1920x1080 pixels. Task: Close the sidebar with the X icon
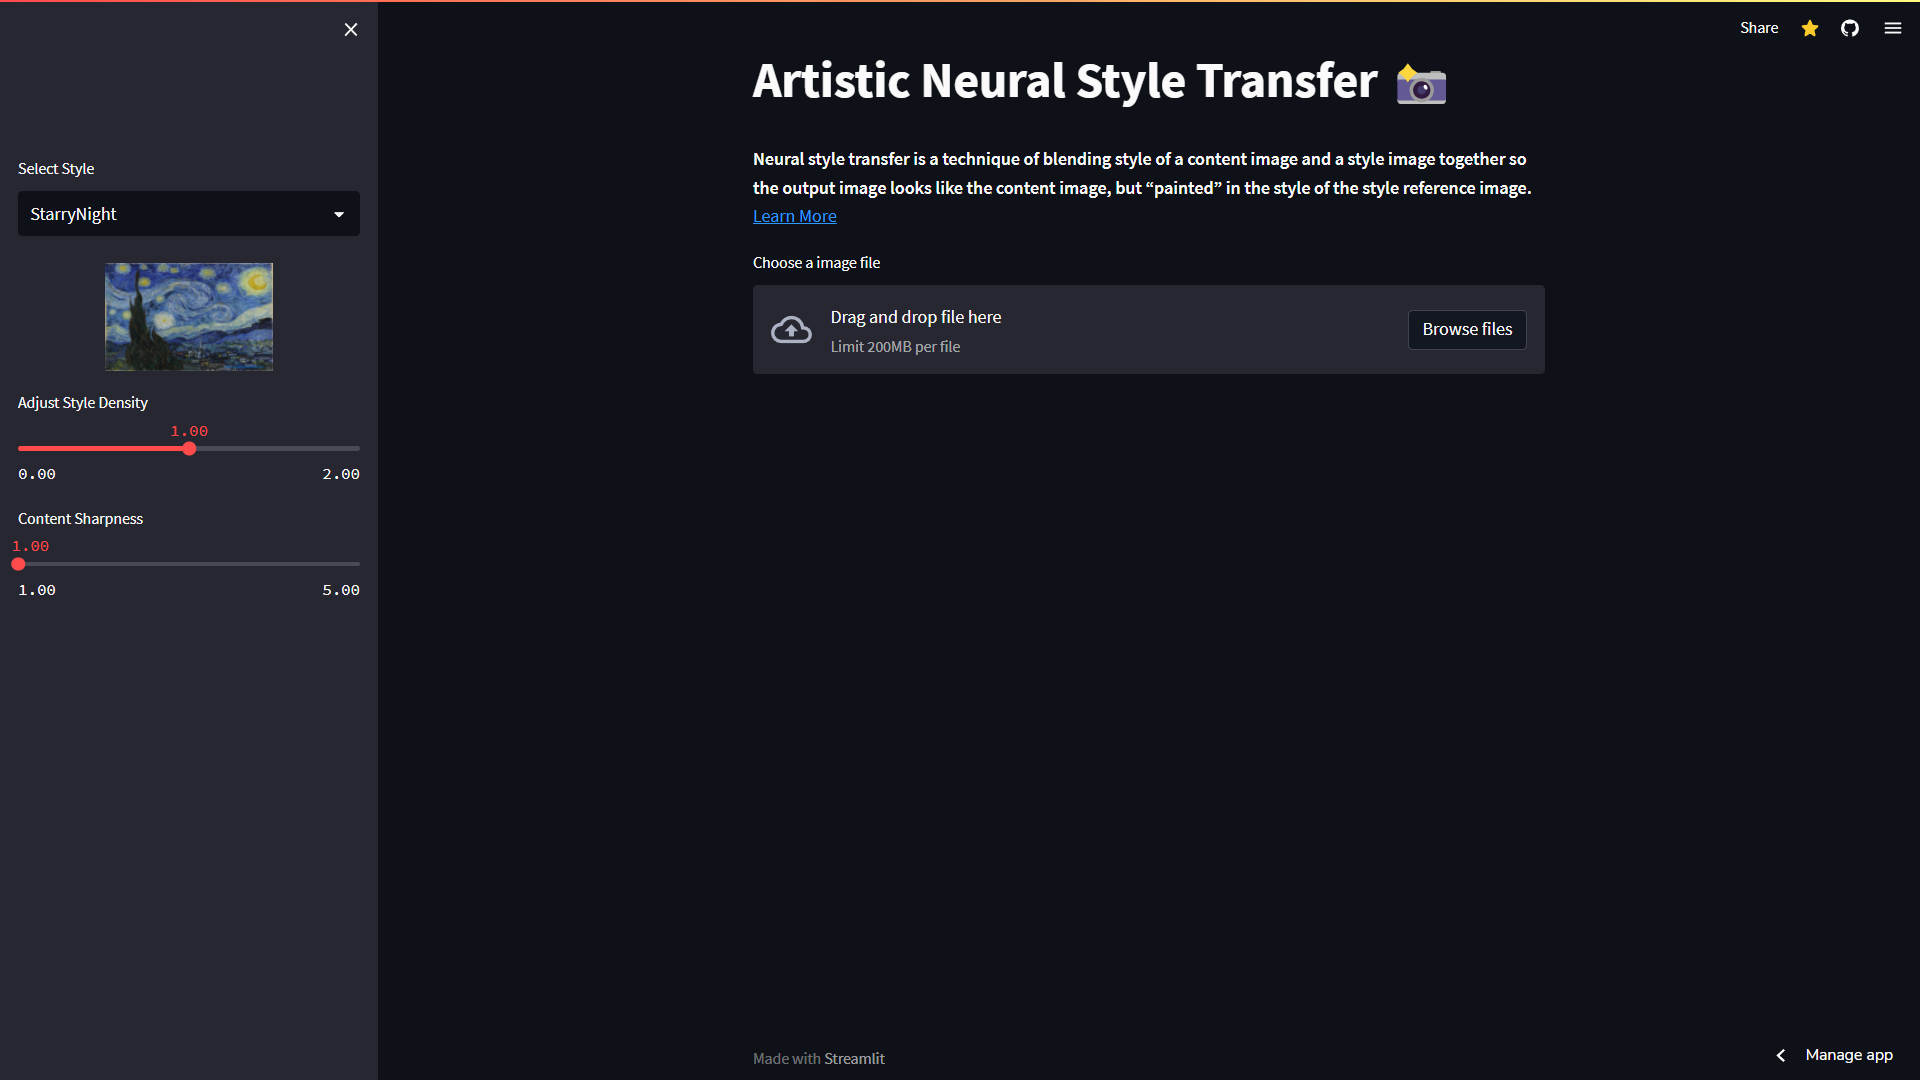pyautogui.click(x=351, y=30)
